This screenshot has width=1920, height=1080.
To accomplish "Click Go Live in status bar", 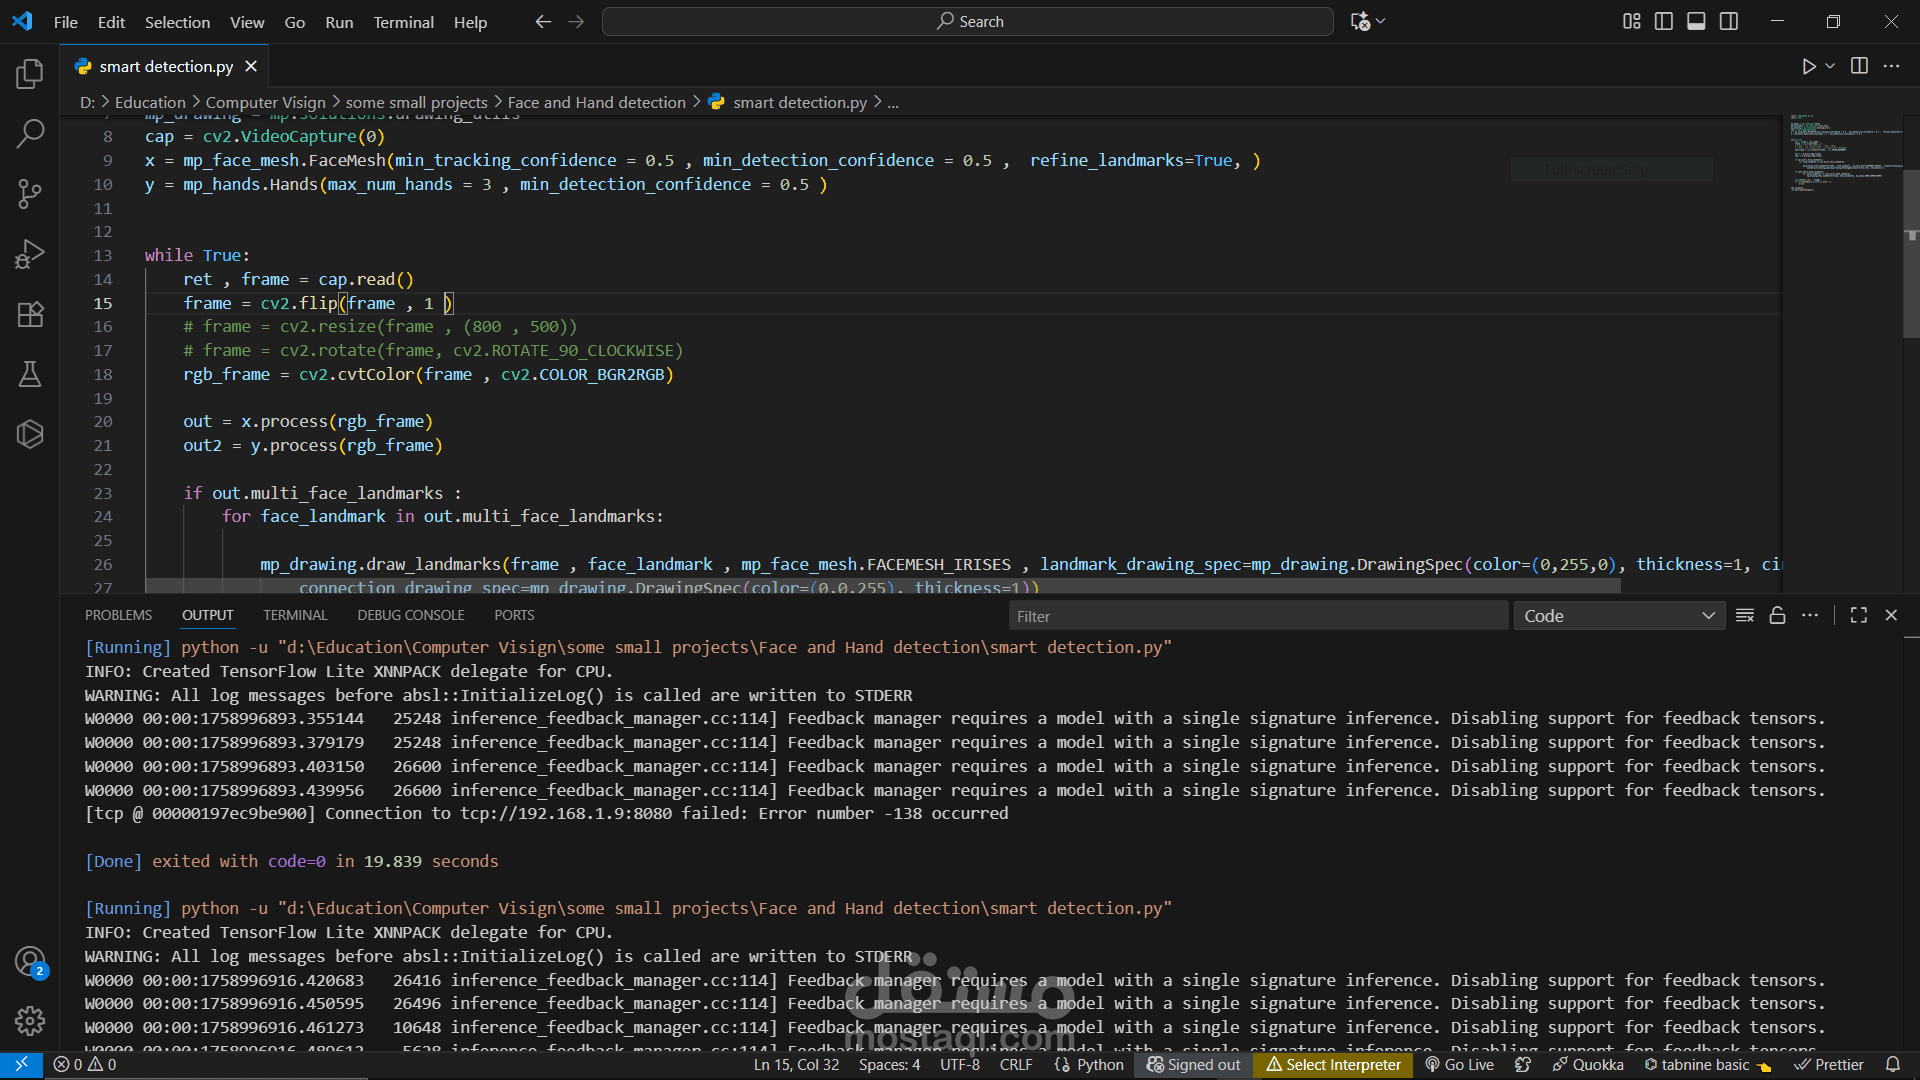I will (x=1459, y=1064).
